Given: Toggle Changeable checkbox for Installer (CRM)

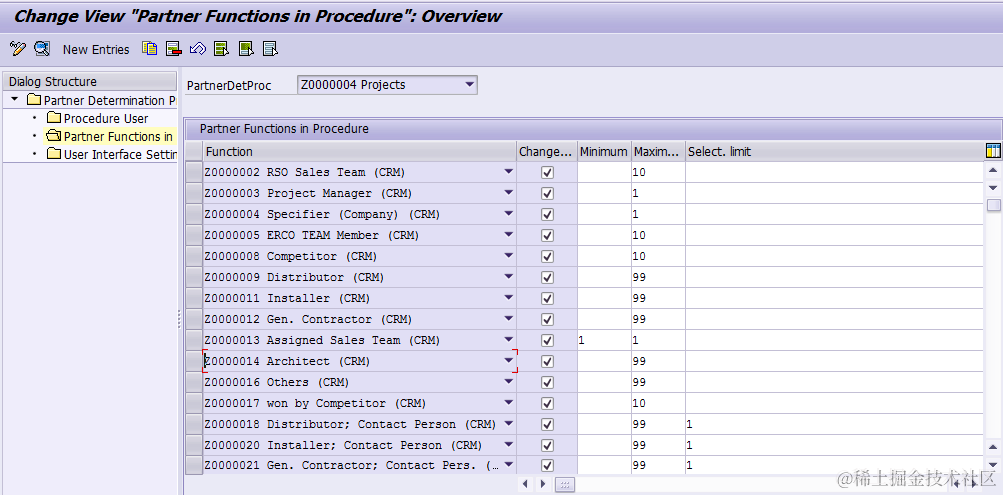Looking at the screenshot, I should coord(547,298).
